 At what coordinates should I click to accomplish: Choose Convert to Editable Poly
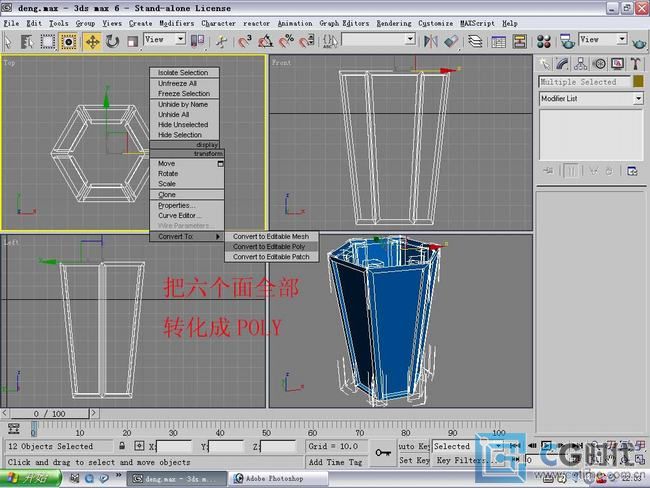click(272, 247)
